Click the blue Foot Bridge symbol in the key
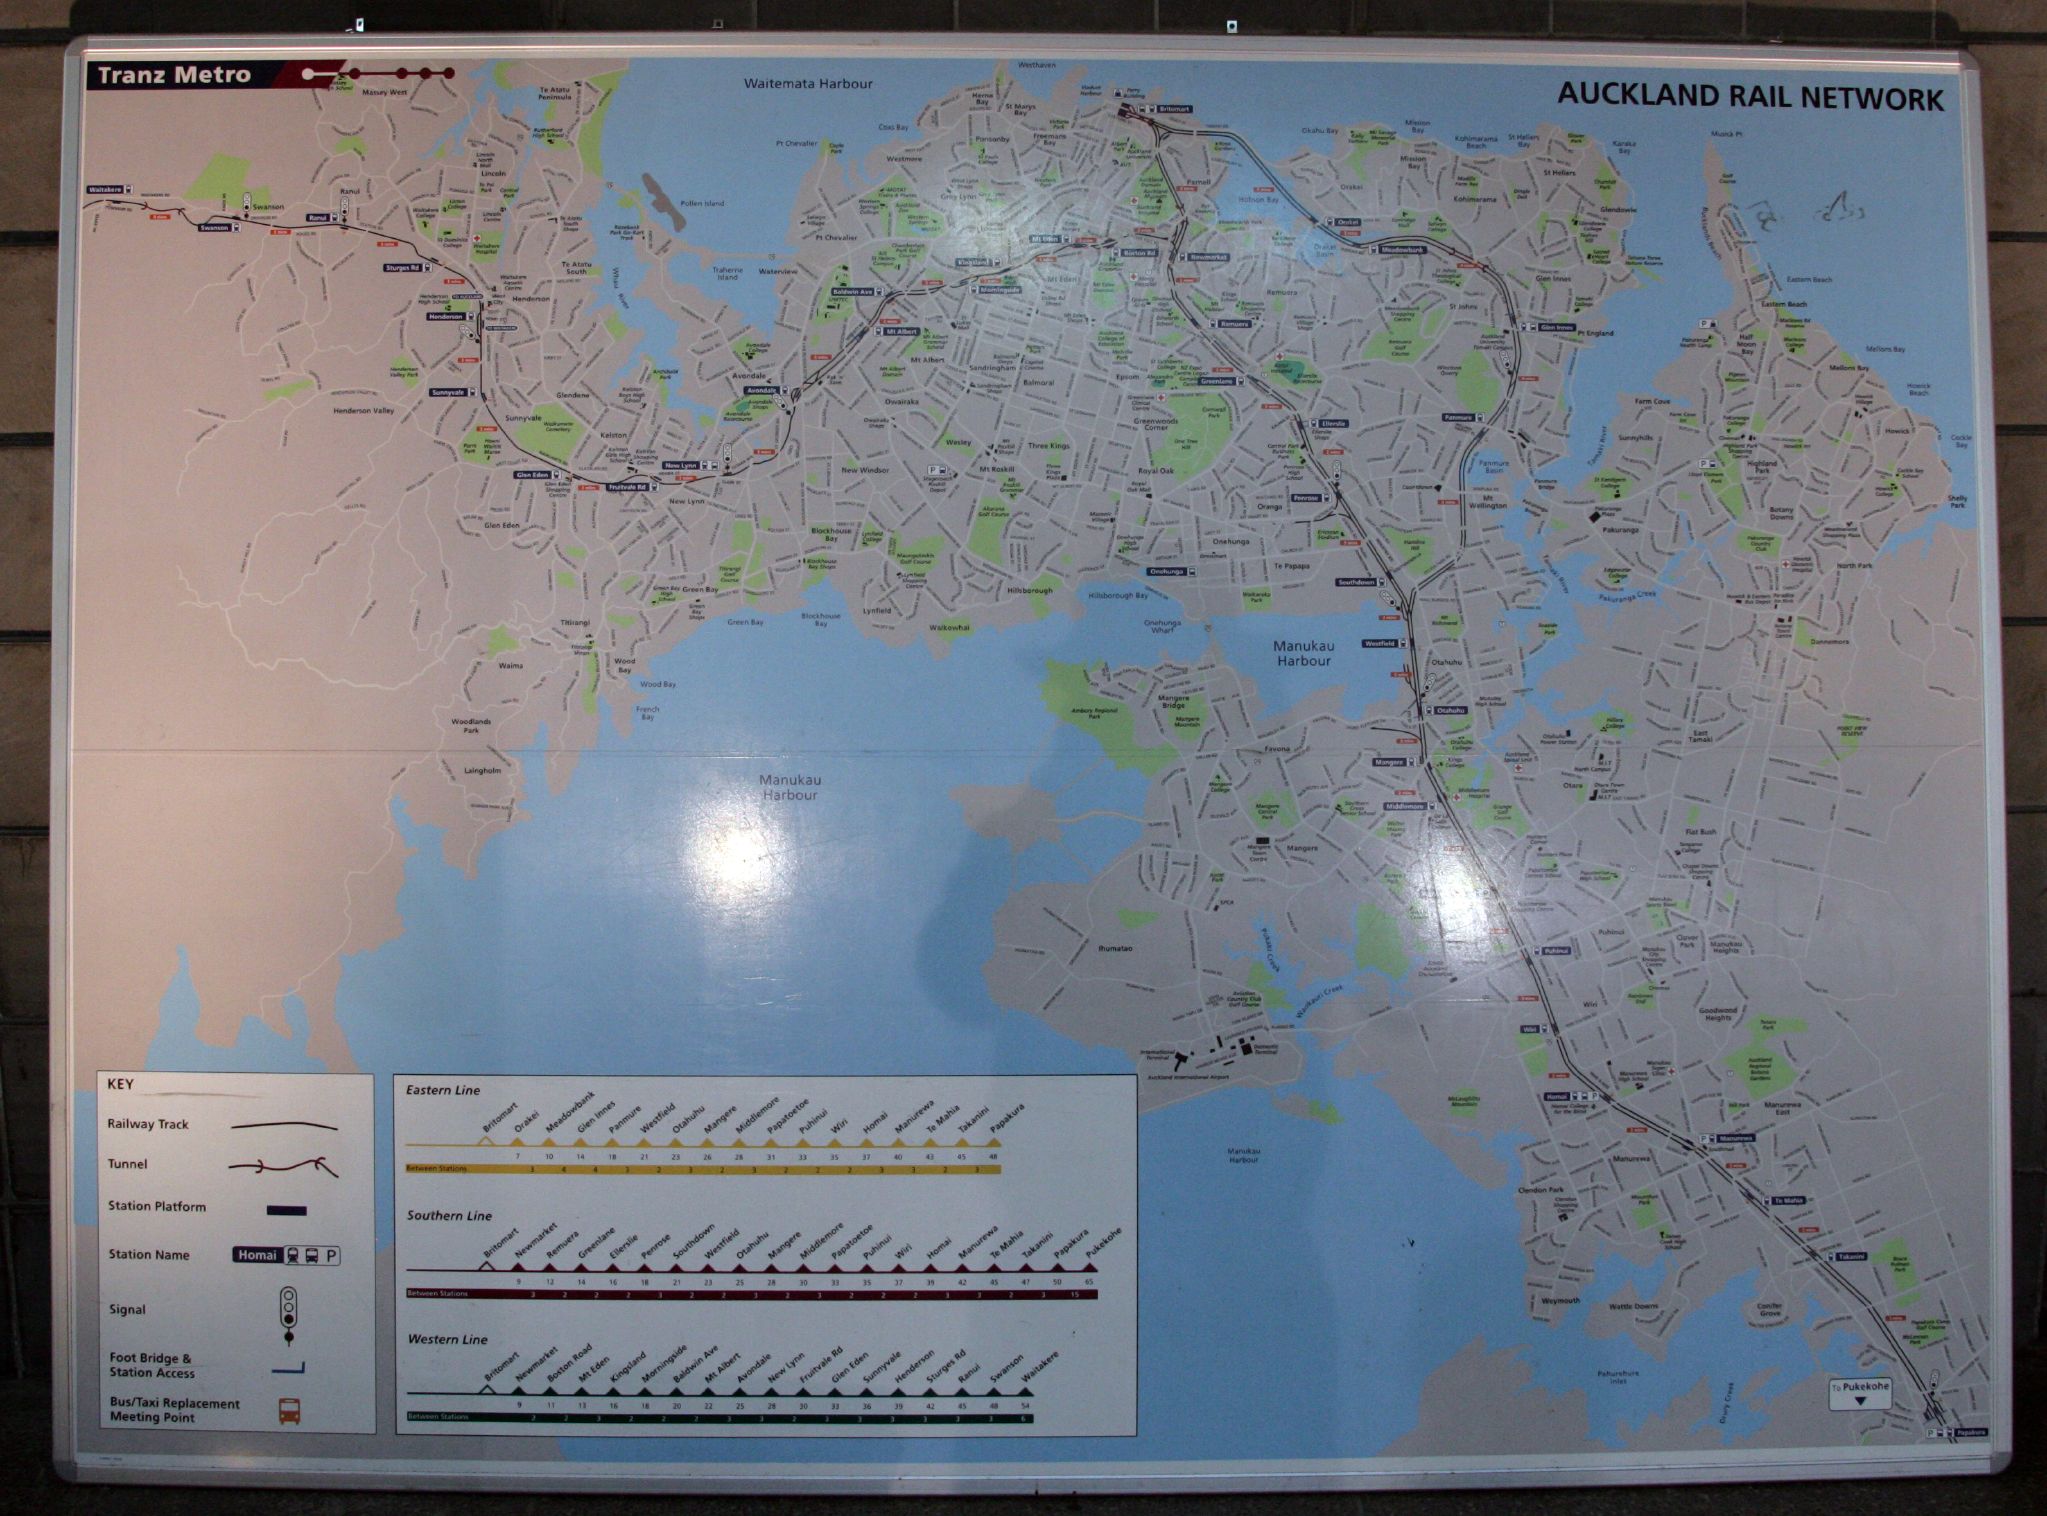 pyautogui.click(x=288, y=1368)
